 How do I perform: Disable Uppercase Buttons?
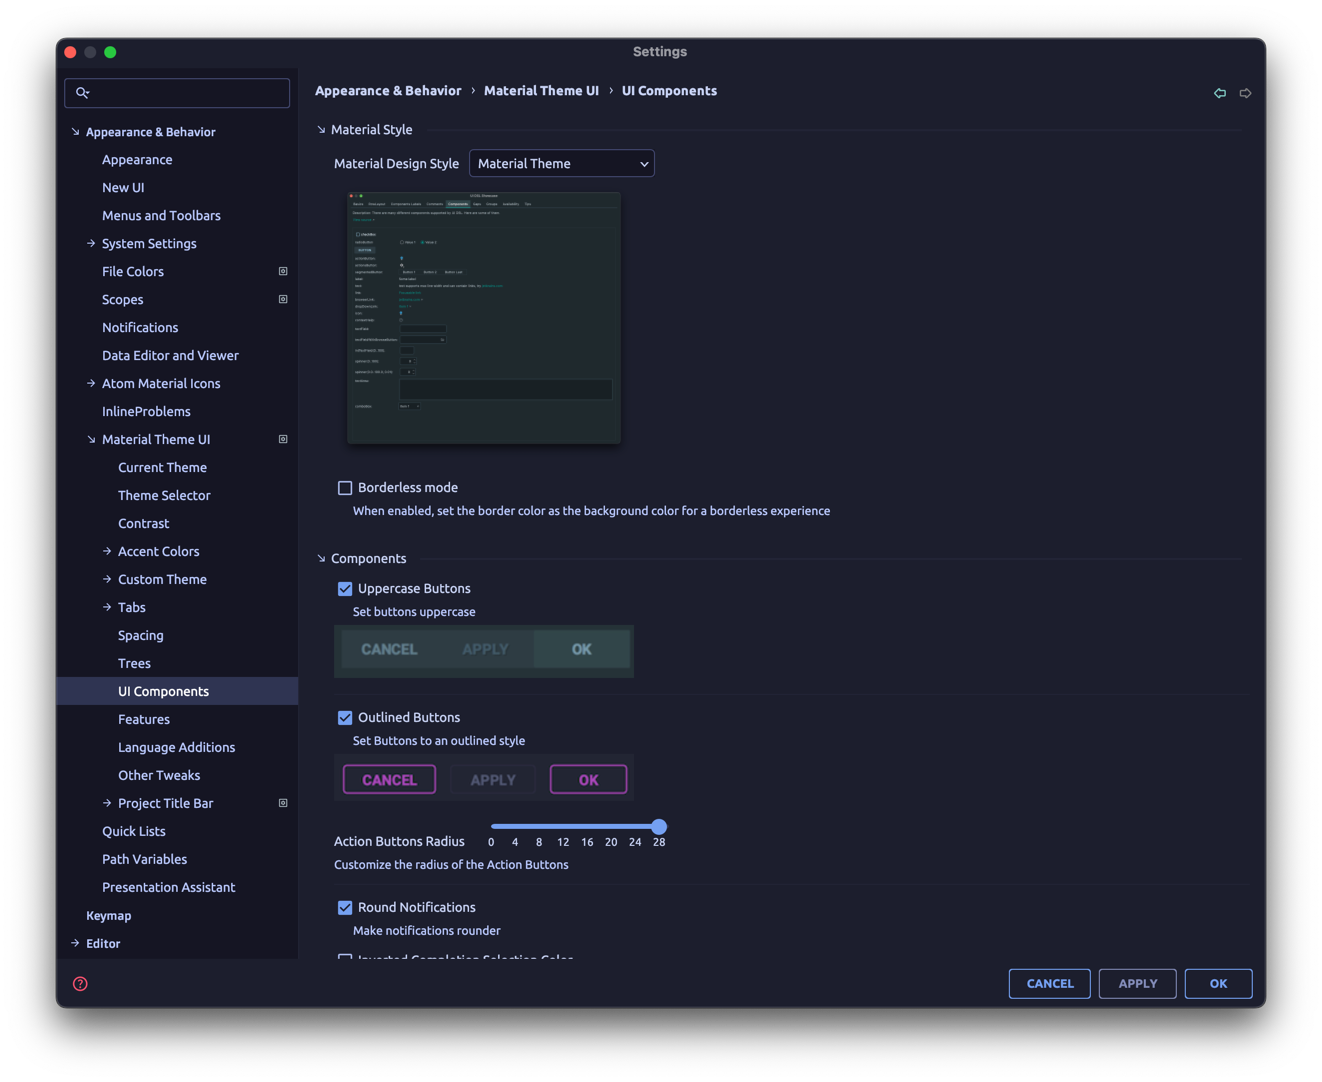click(345, 589)
